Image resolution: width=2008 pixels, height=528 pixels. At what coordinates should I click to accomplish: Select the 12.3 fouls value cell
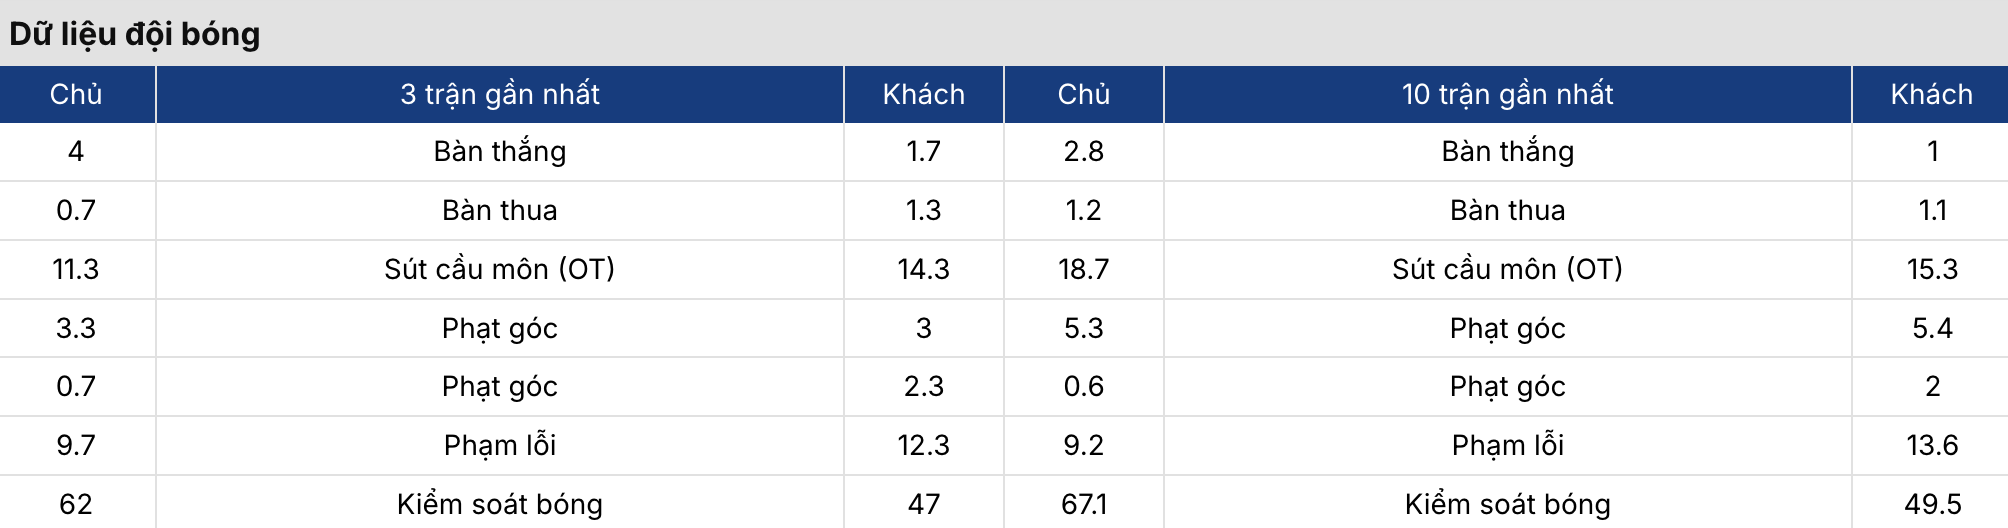pos(923,445)
